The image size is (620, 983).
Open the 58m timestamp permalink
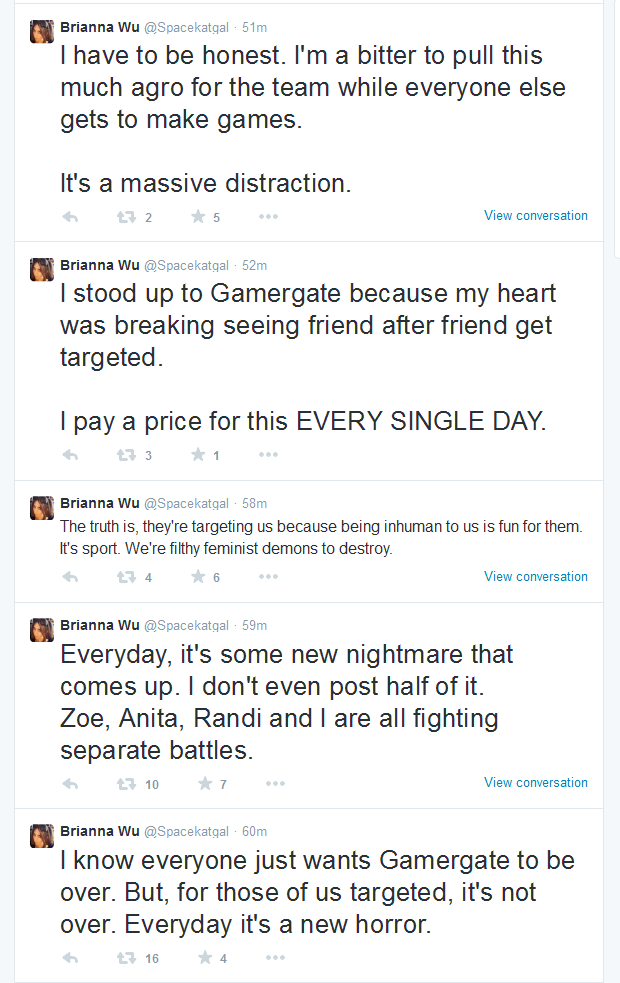tap(255, 503)
